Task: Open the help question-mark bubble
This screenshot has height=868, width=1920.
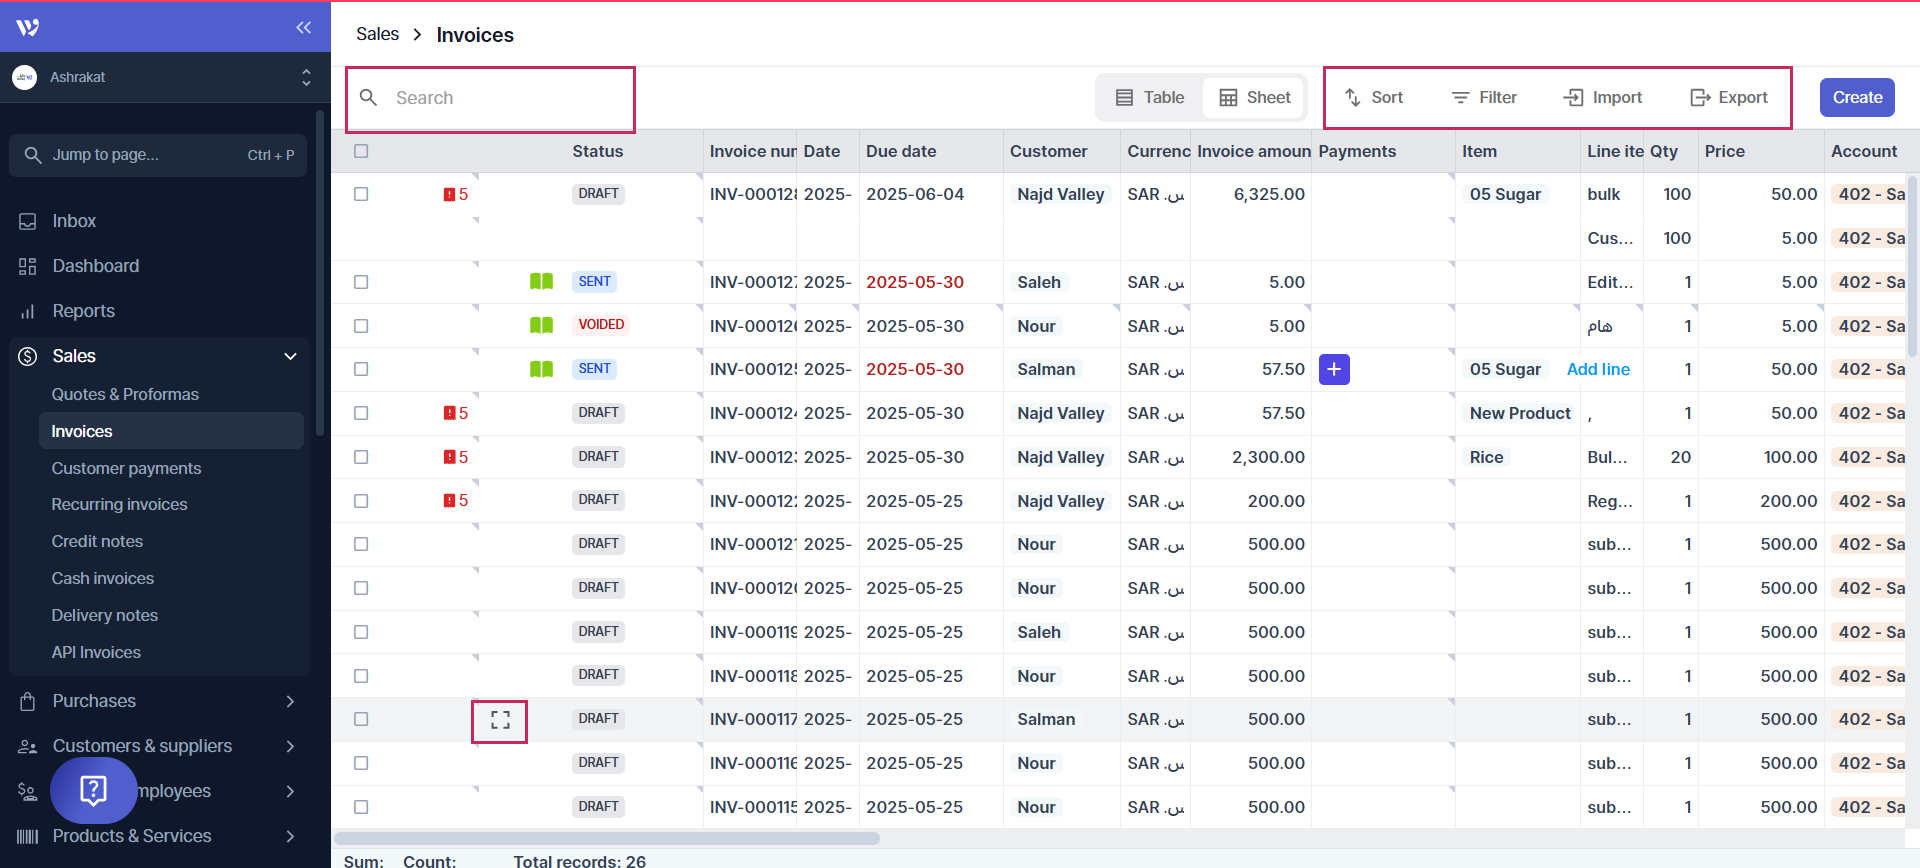Action: click(93, 790)
